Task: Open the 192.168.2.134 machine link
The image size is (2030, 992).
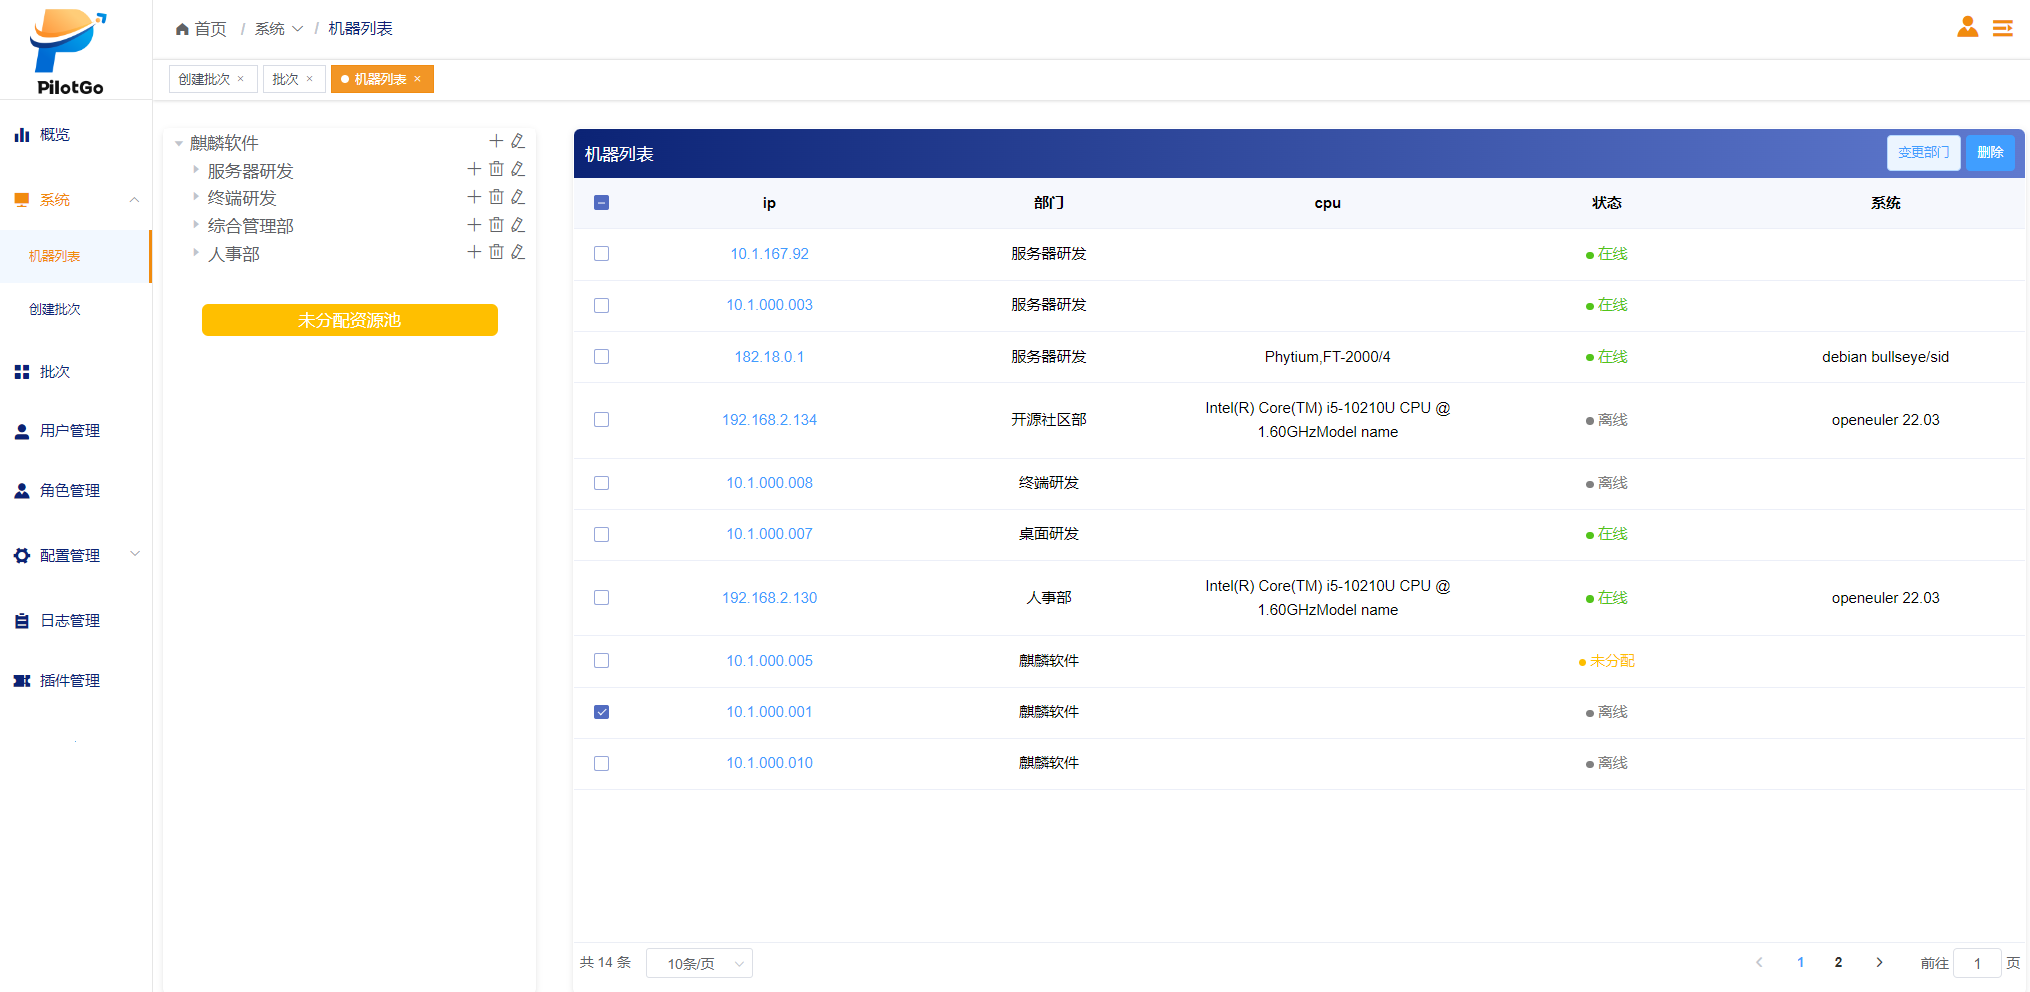Action: coord(769,420)
